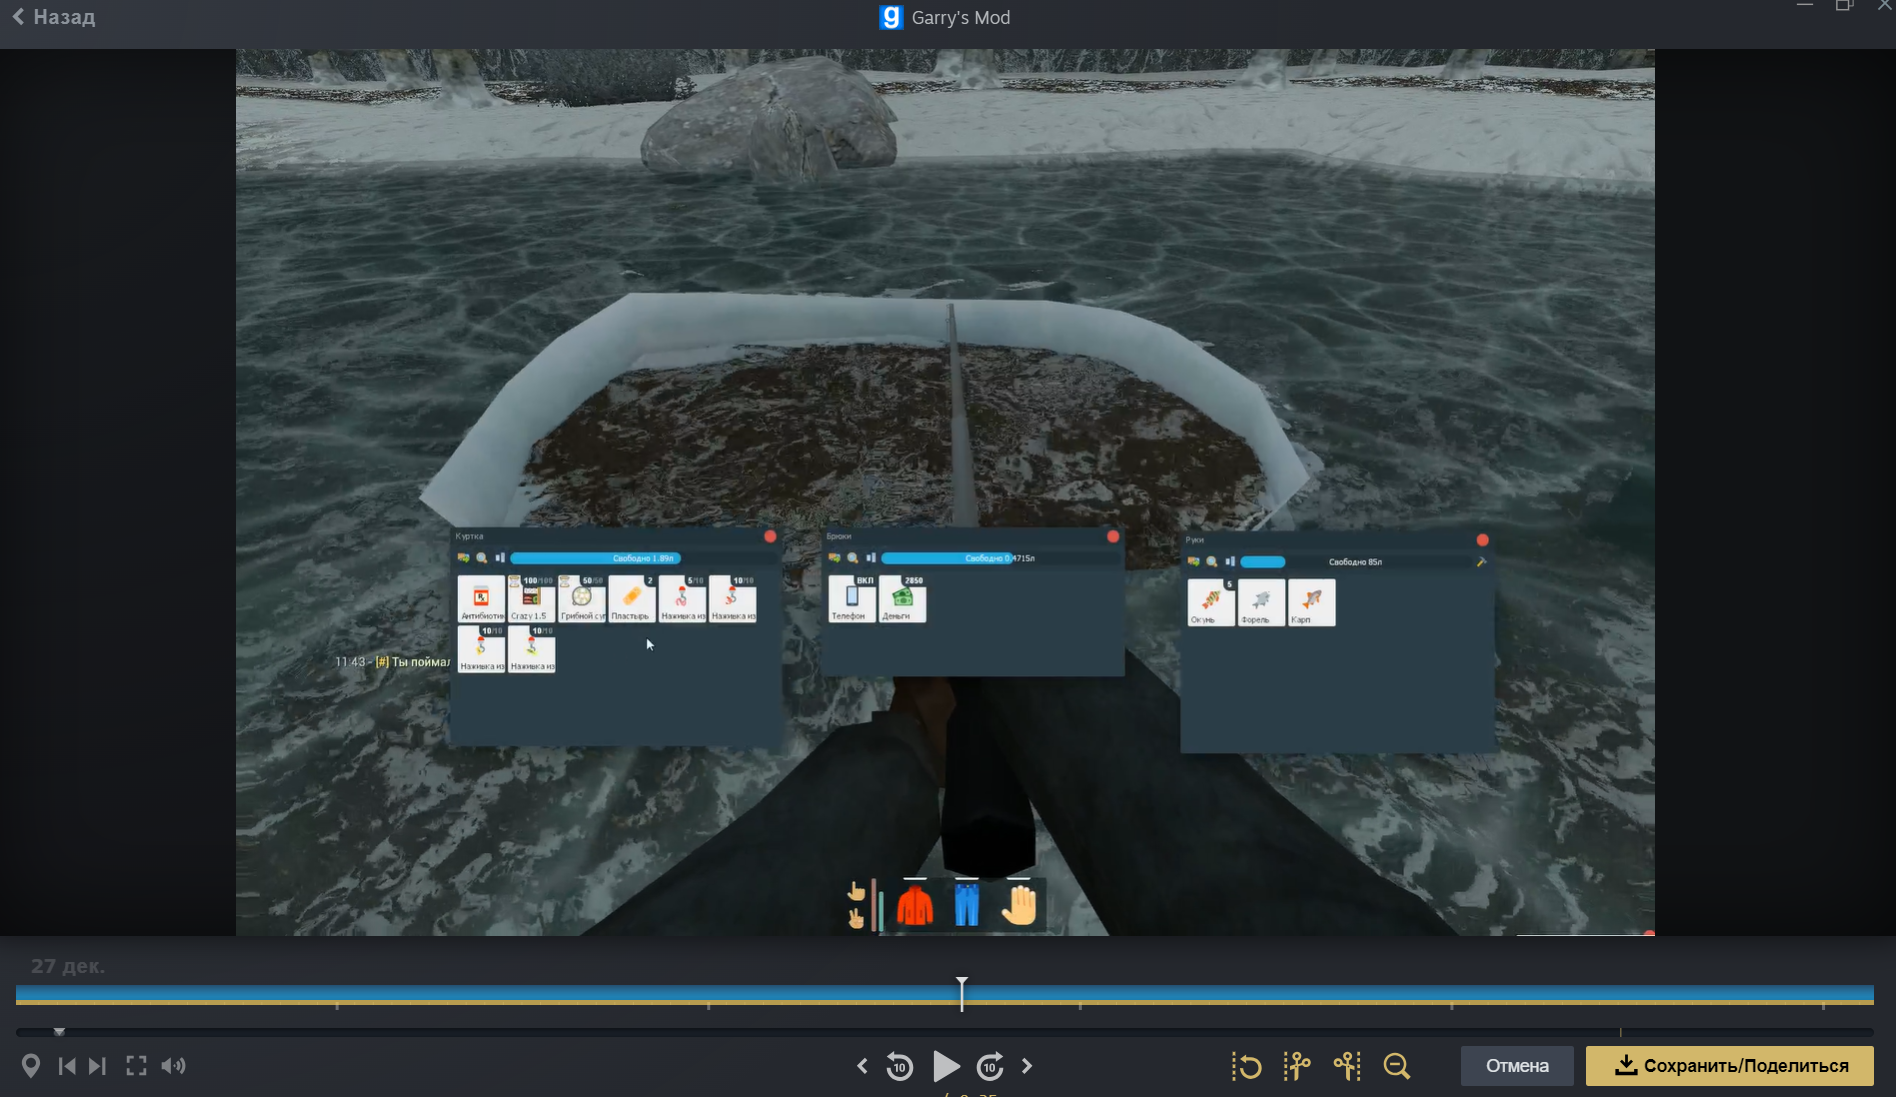Set clip end at the playhead
The height and width of the screenshot is (1097, 1896).
coord(1347,1066)
